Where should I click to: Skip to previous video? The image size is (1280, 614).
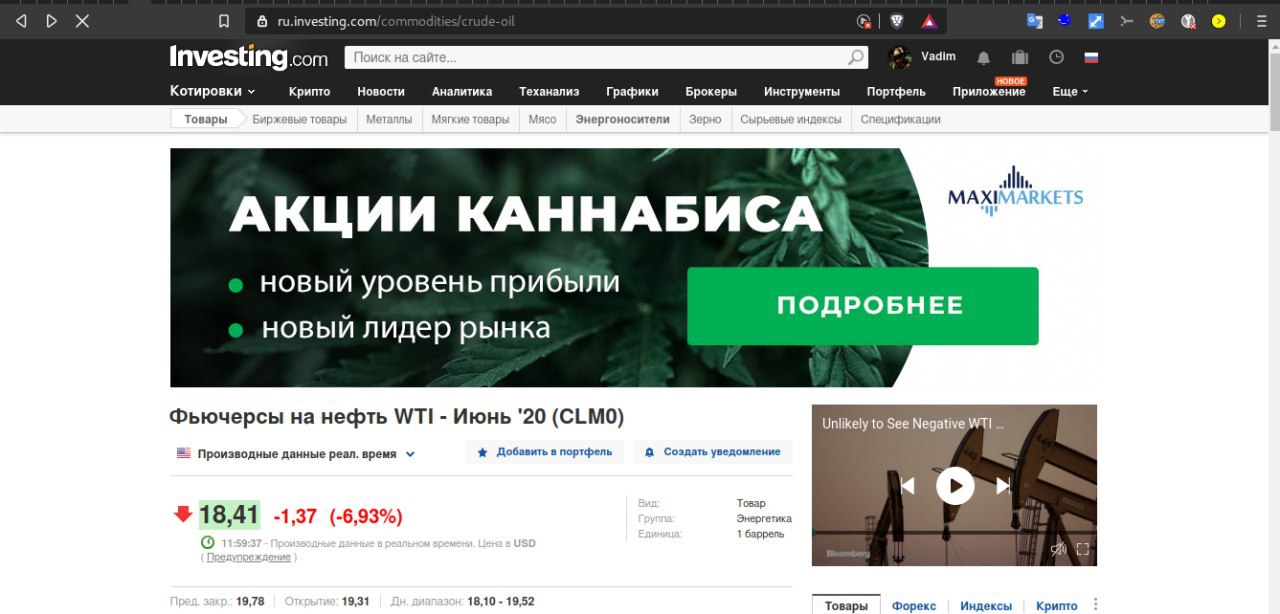[907, 486]
